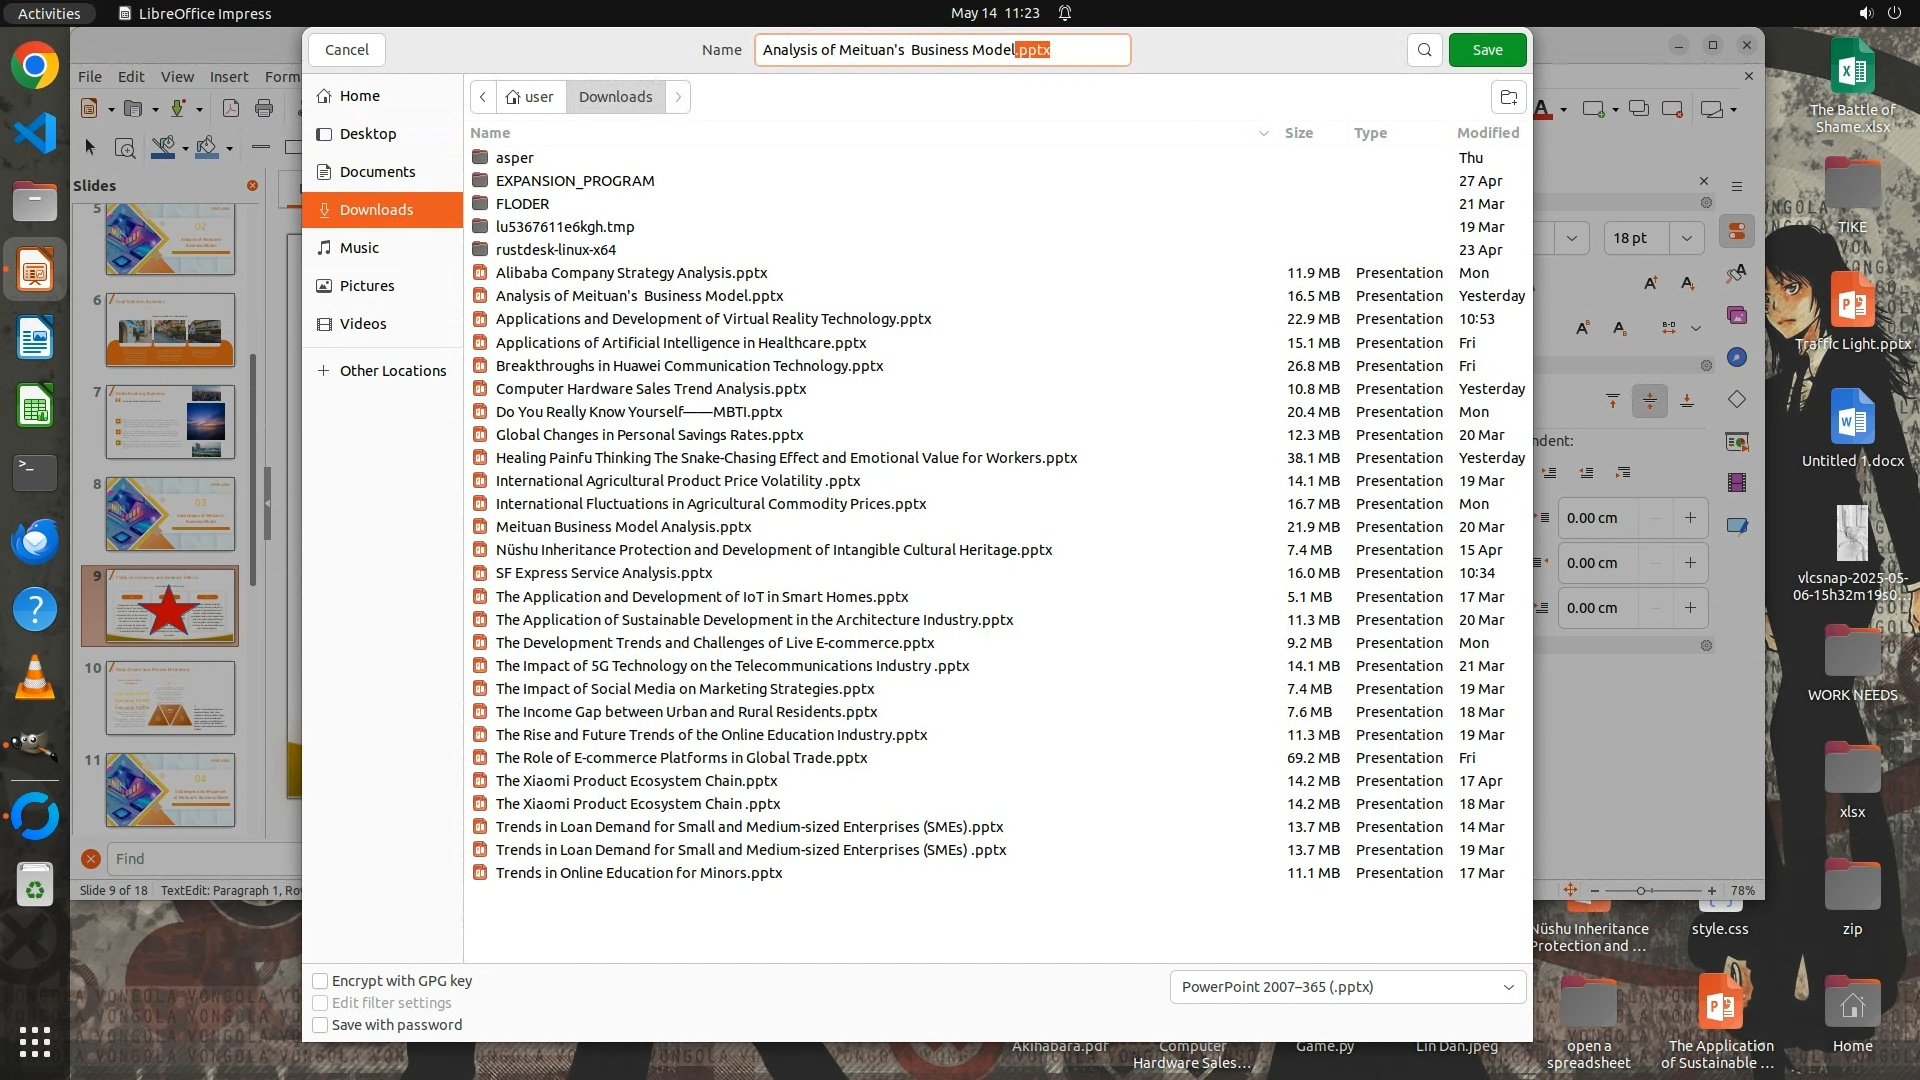This screenshot has width=1920, height=1080.
Task: Open Other Locations in sidebar
Action: pos(392,371)
